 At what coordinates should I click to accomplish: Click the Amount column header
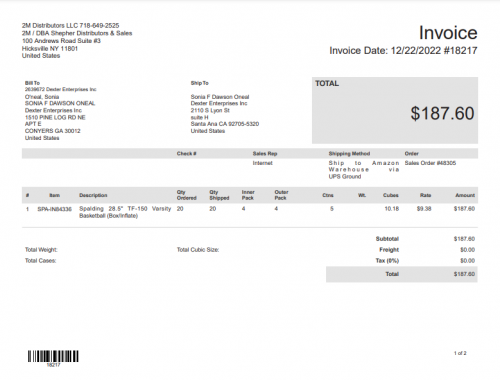click(x=465, y=195)
